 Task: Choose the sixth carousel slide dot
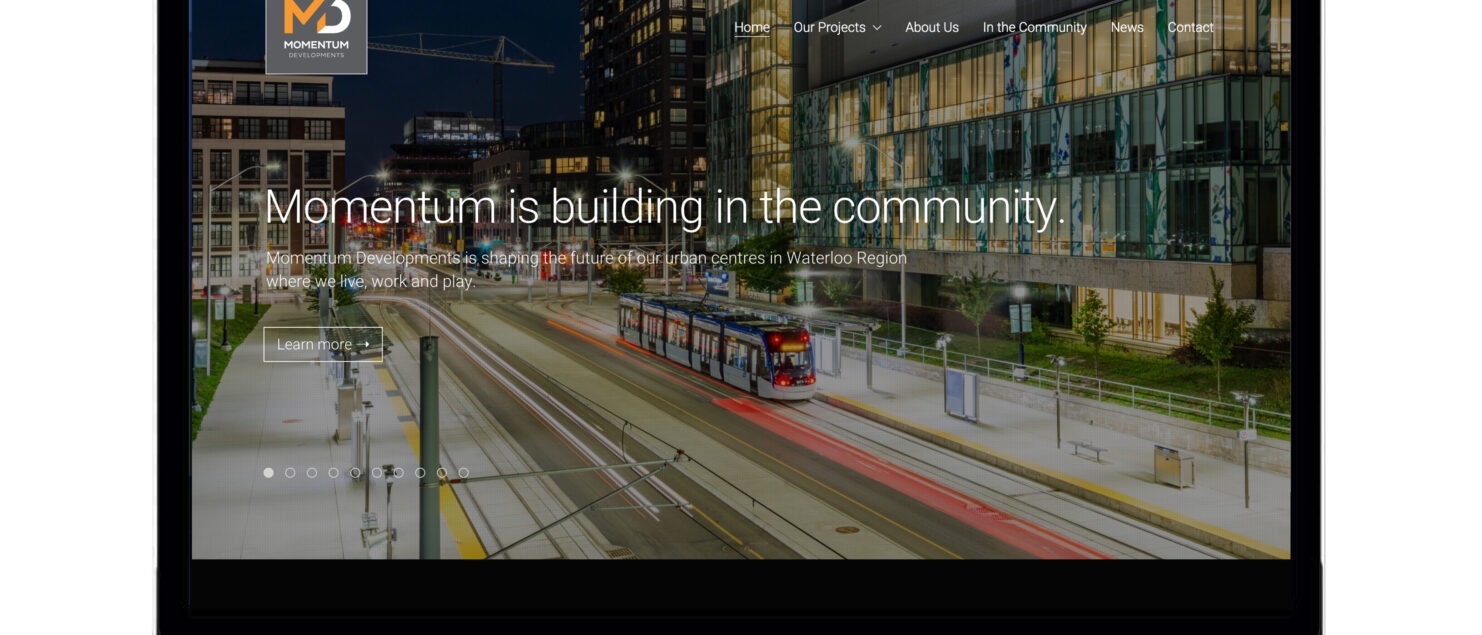[377, 473]
